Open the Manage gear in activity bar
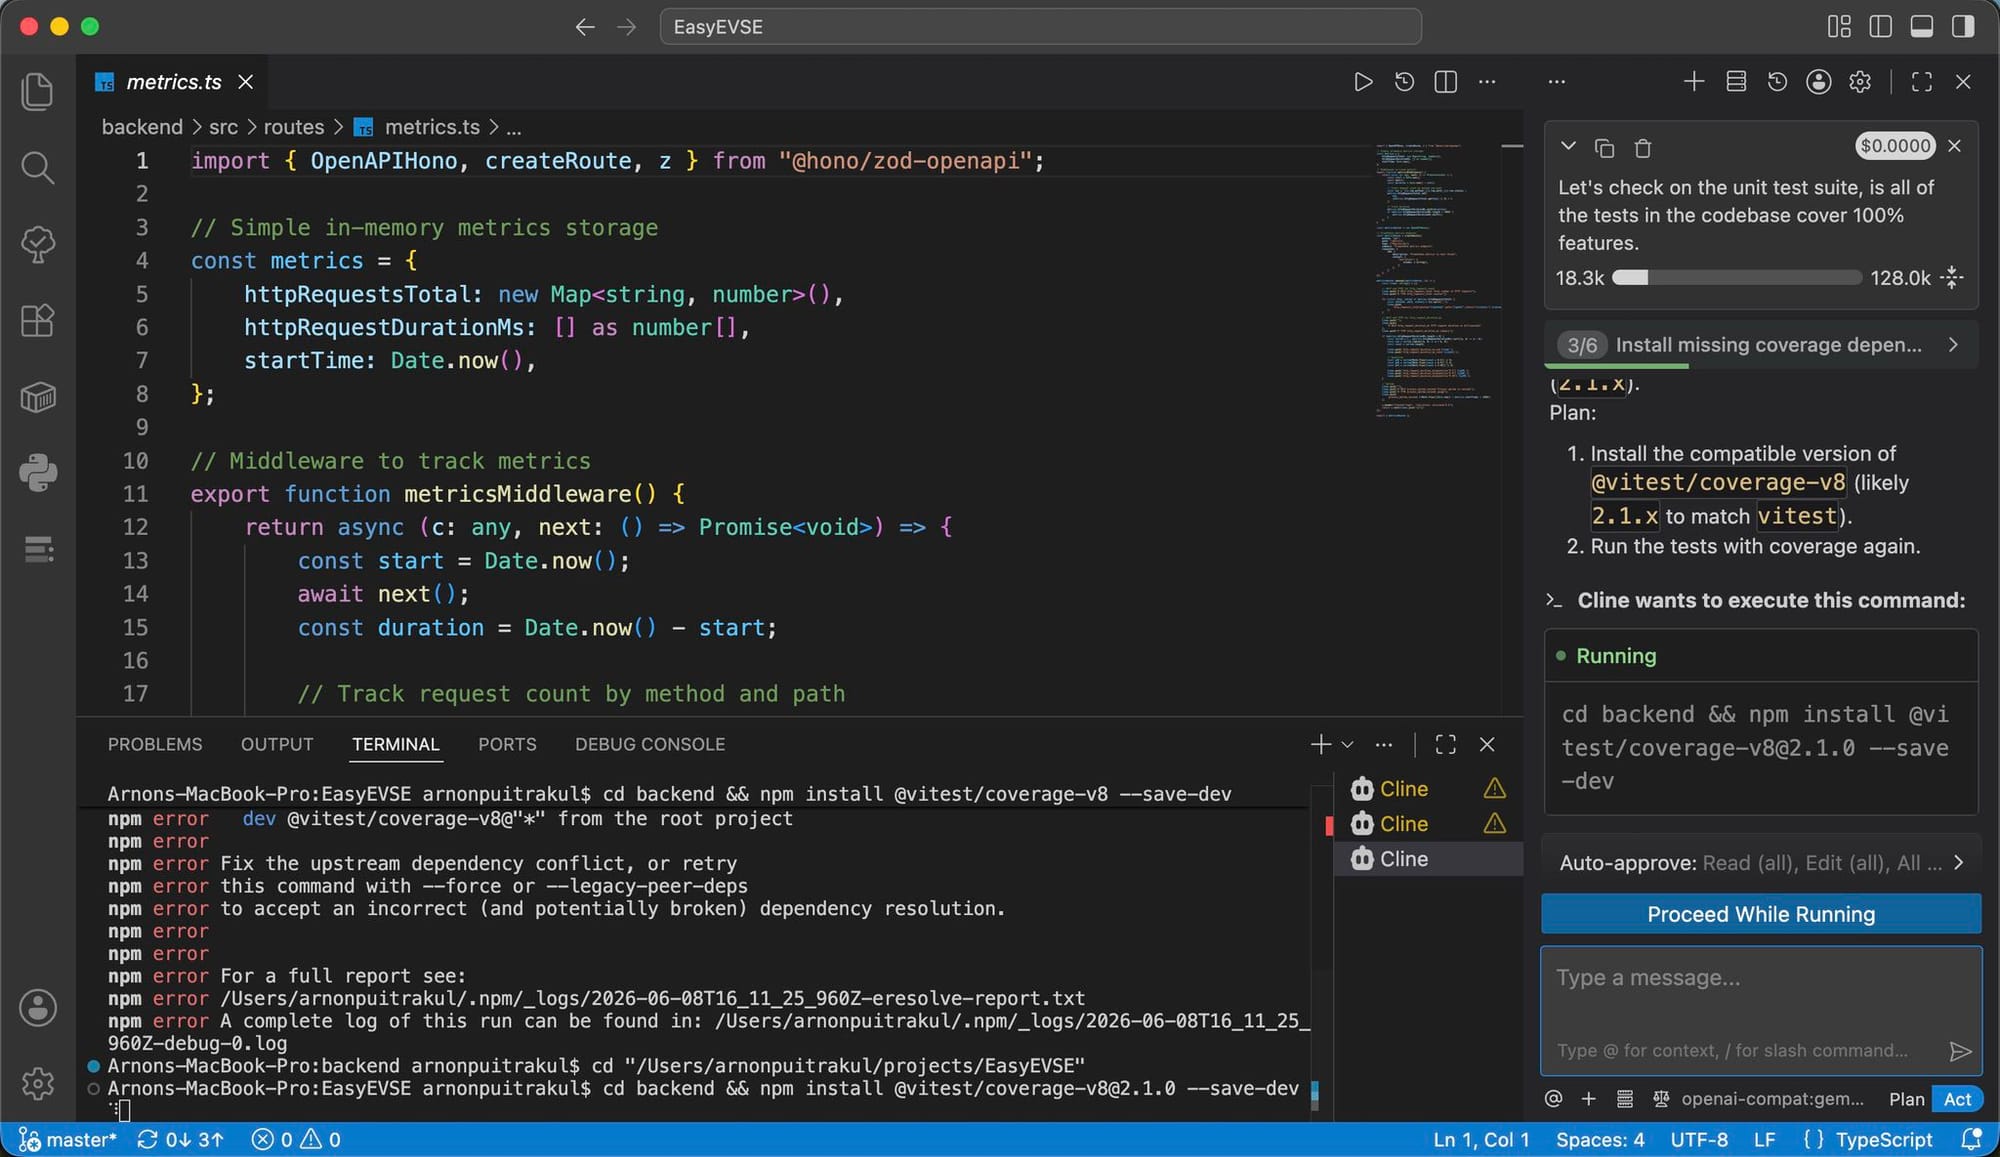This screenshot has height=1157, width=2000. [37, 1083]
